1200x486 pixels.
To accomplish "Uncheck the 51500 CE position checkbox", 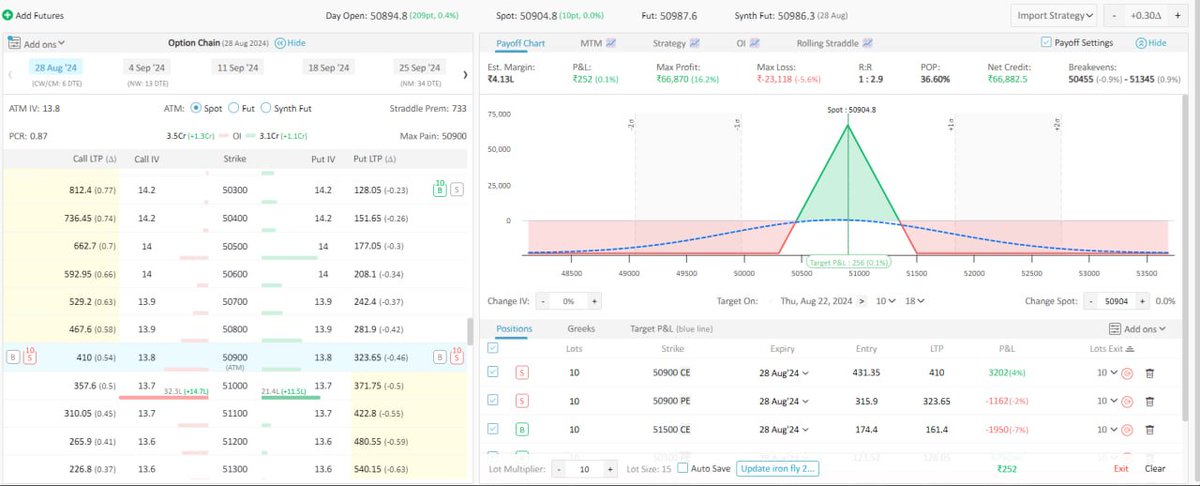I will click(x=491, y=429).
